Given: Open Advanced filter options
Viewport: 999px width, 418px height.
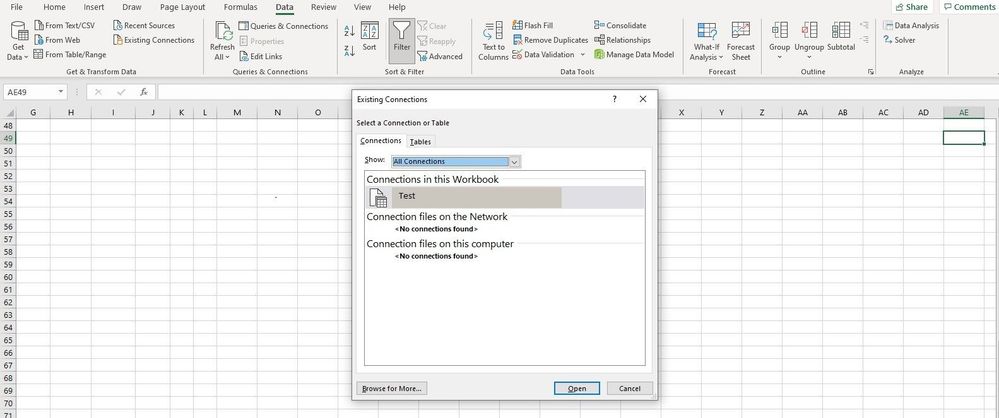Looking at the screenshot, I should tap(440, 56).
